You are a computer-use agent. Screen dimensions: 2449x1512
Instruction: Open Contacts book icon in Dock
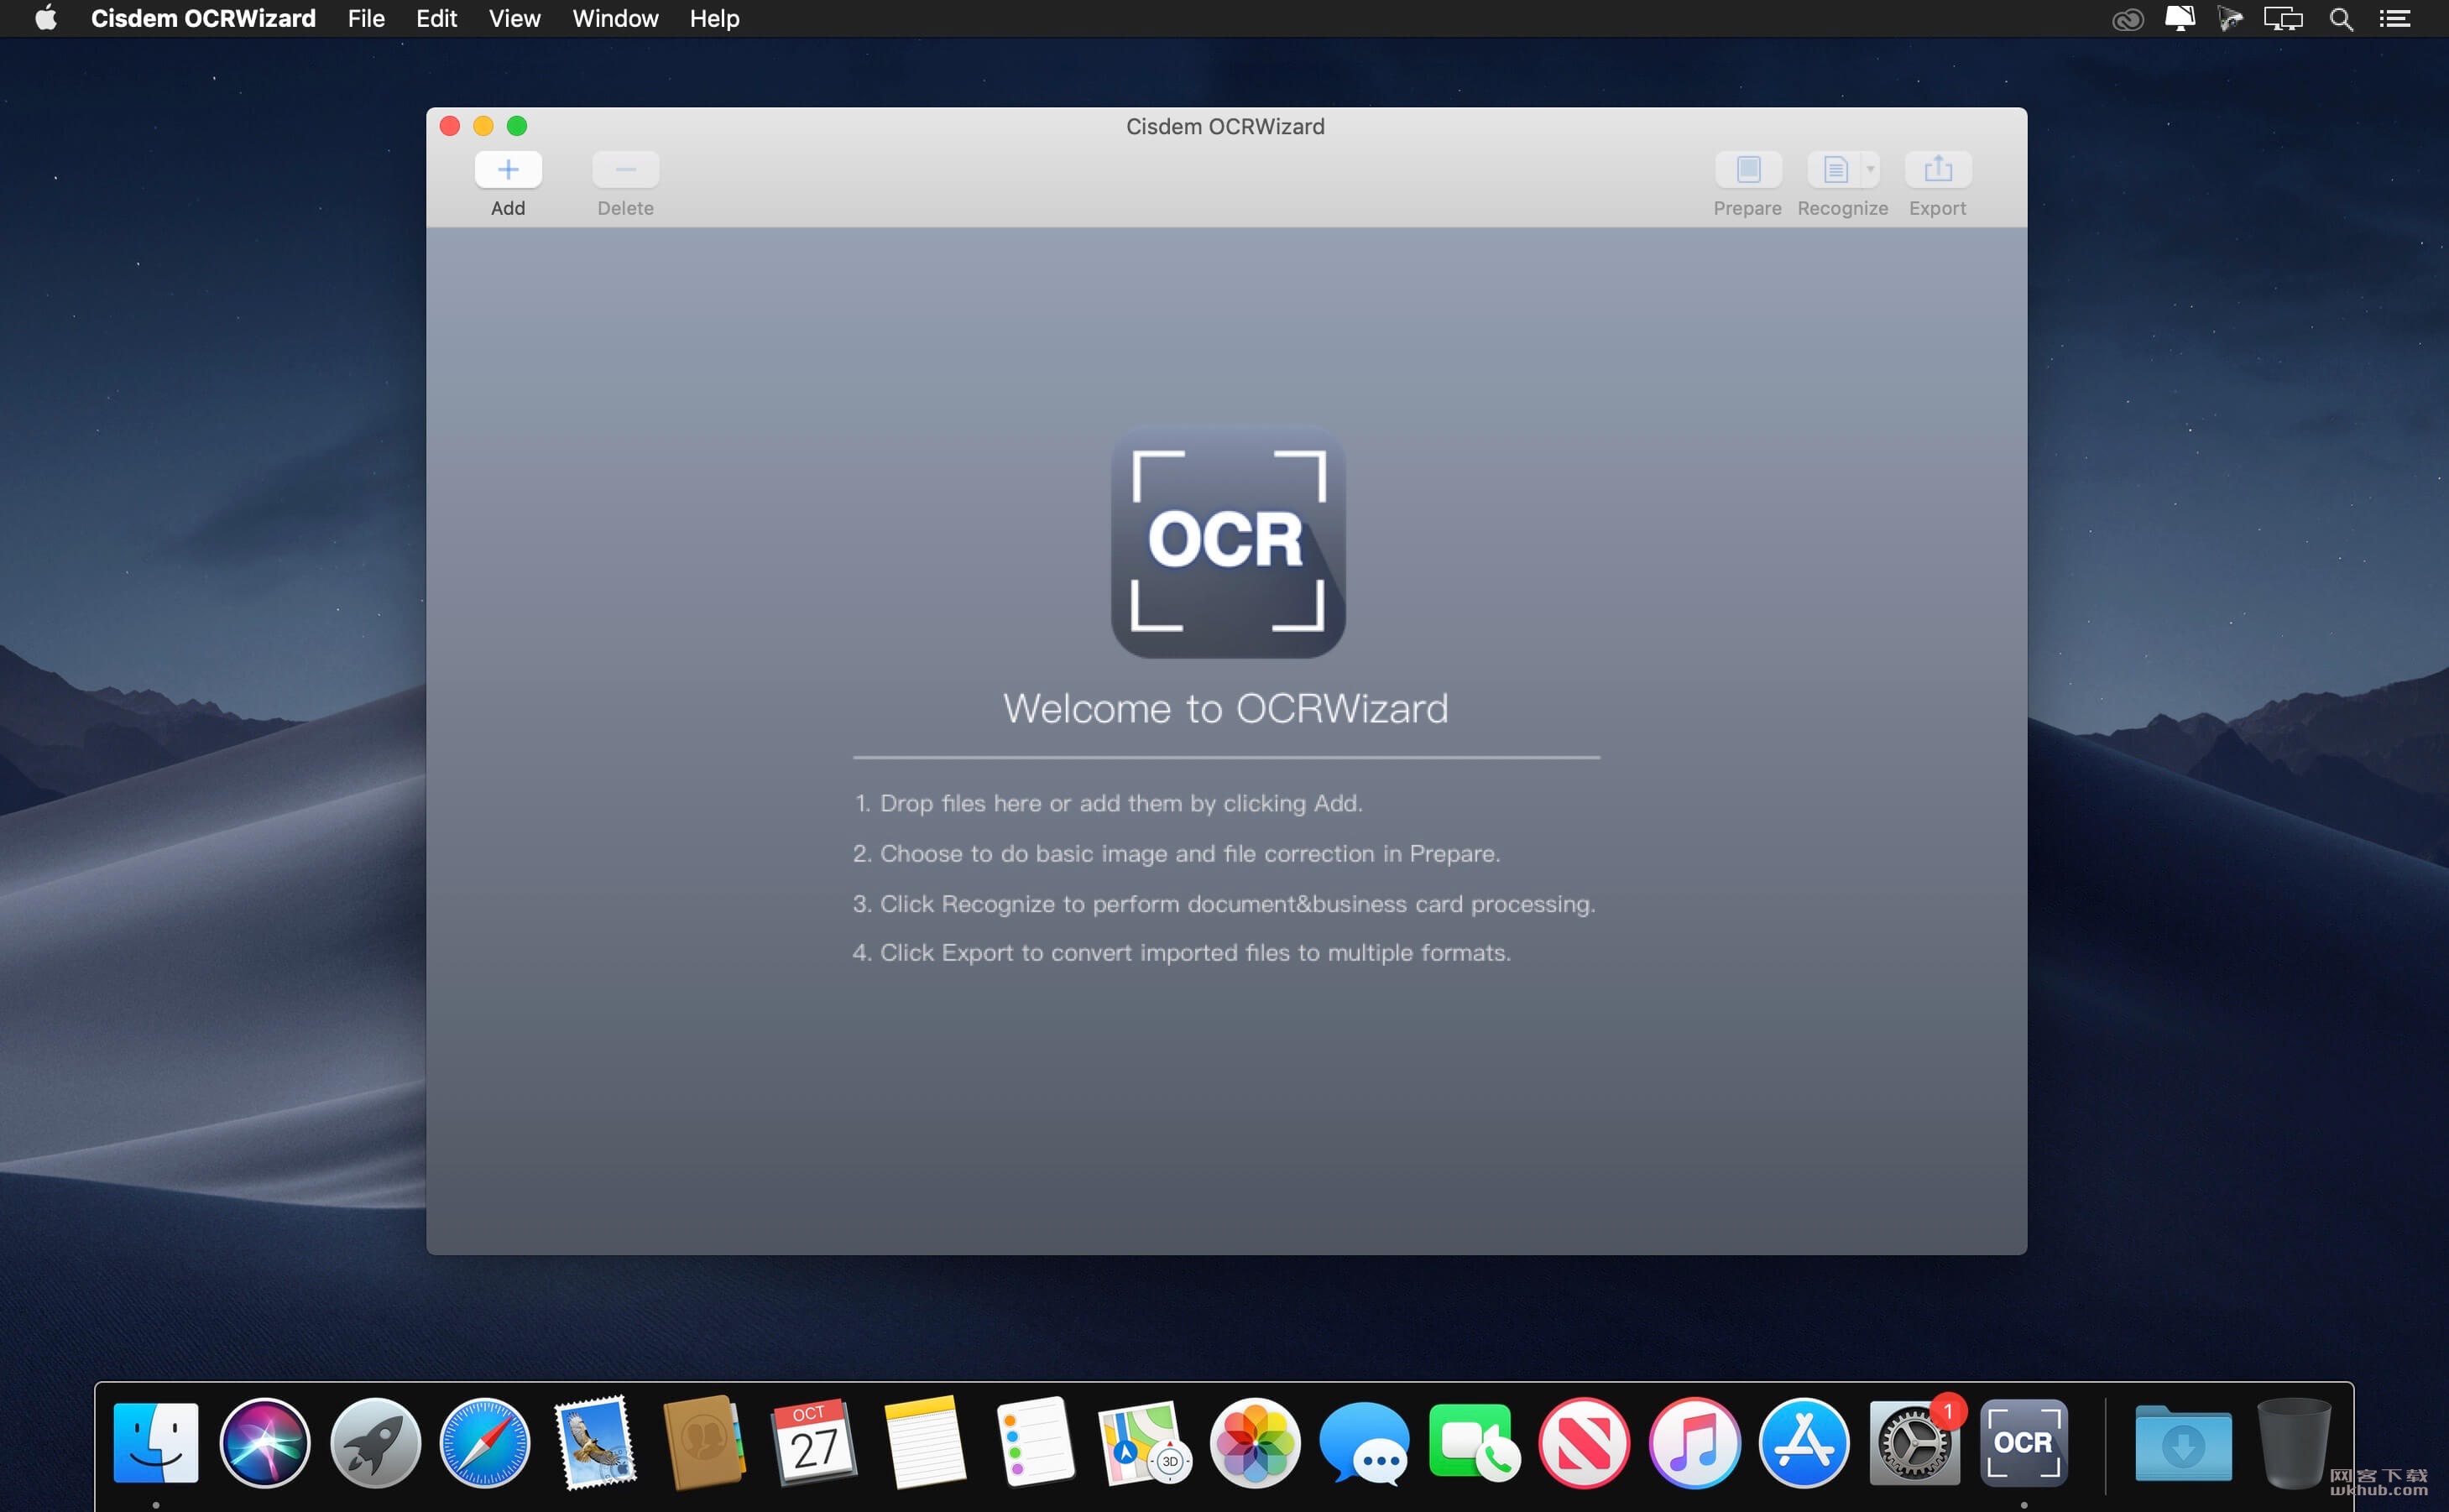(x=704, y=1443)
